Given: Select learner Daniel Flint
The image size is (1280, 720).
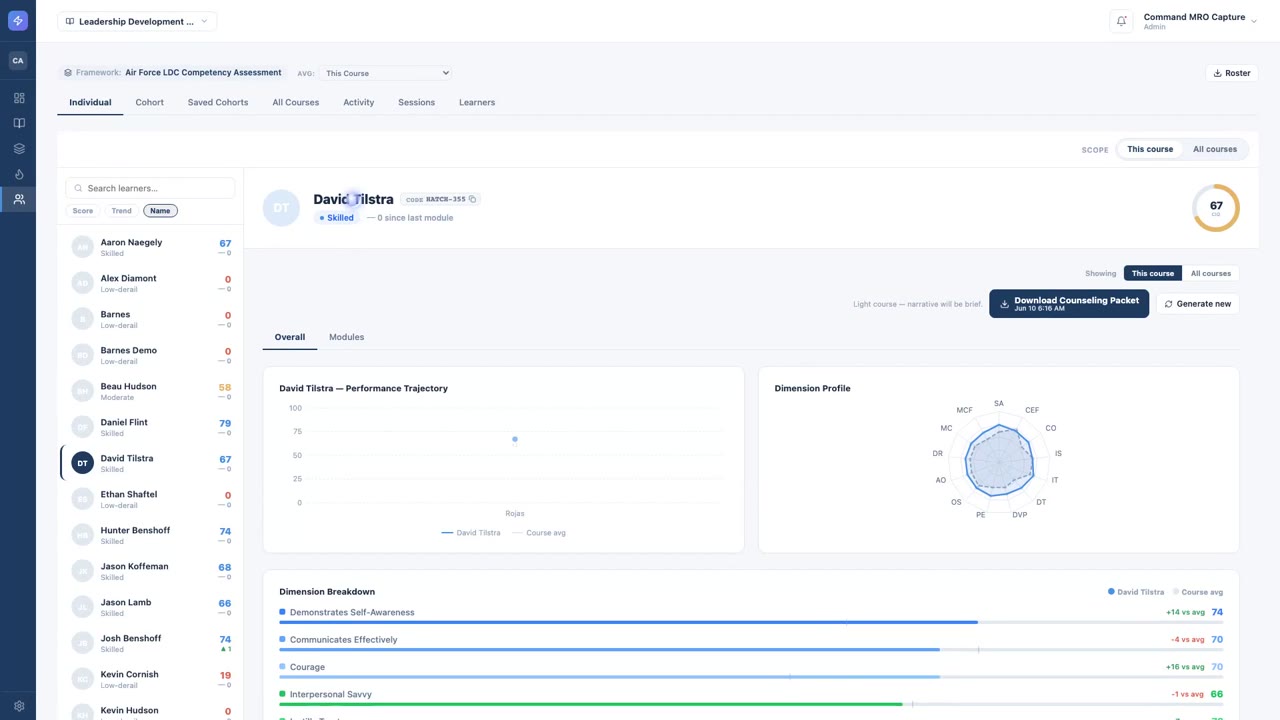Looking at the screenshot, I should coord(151,427).
